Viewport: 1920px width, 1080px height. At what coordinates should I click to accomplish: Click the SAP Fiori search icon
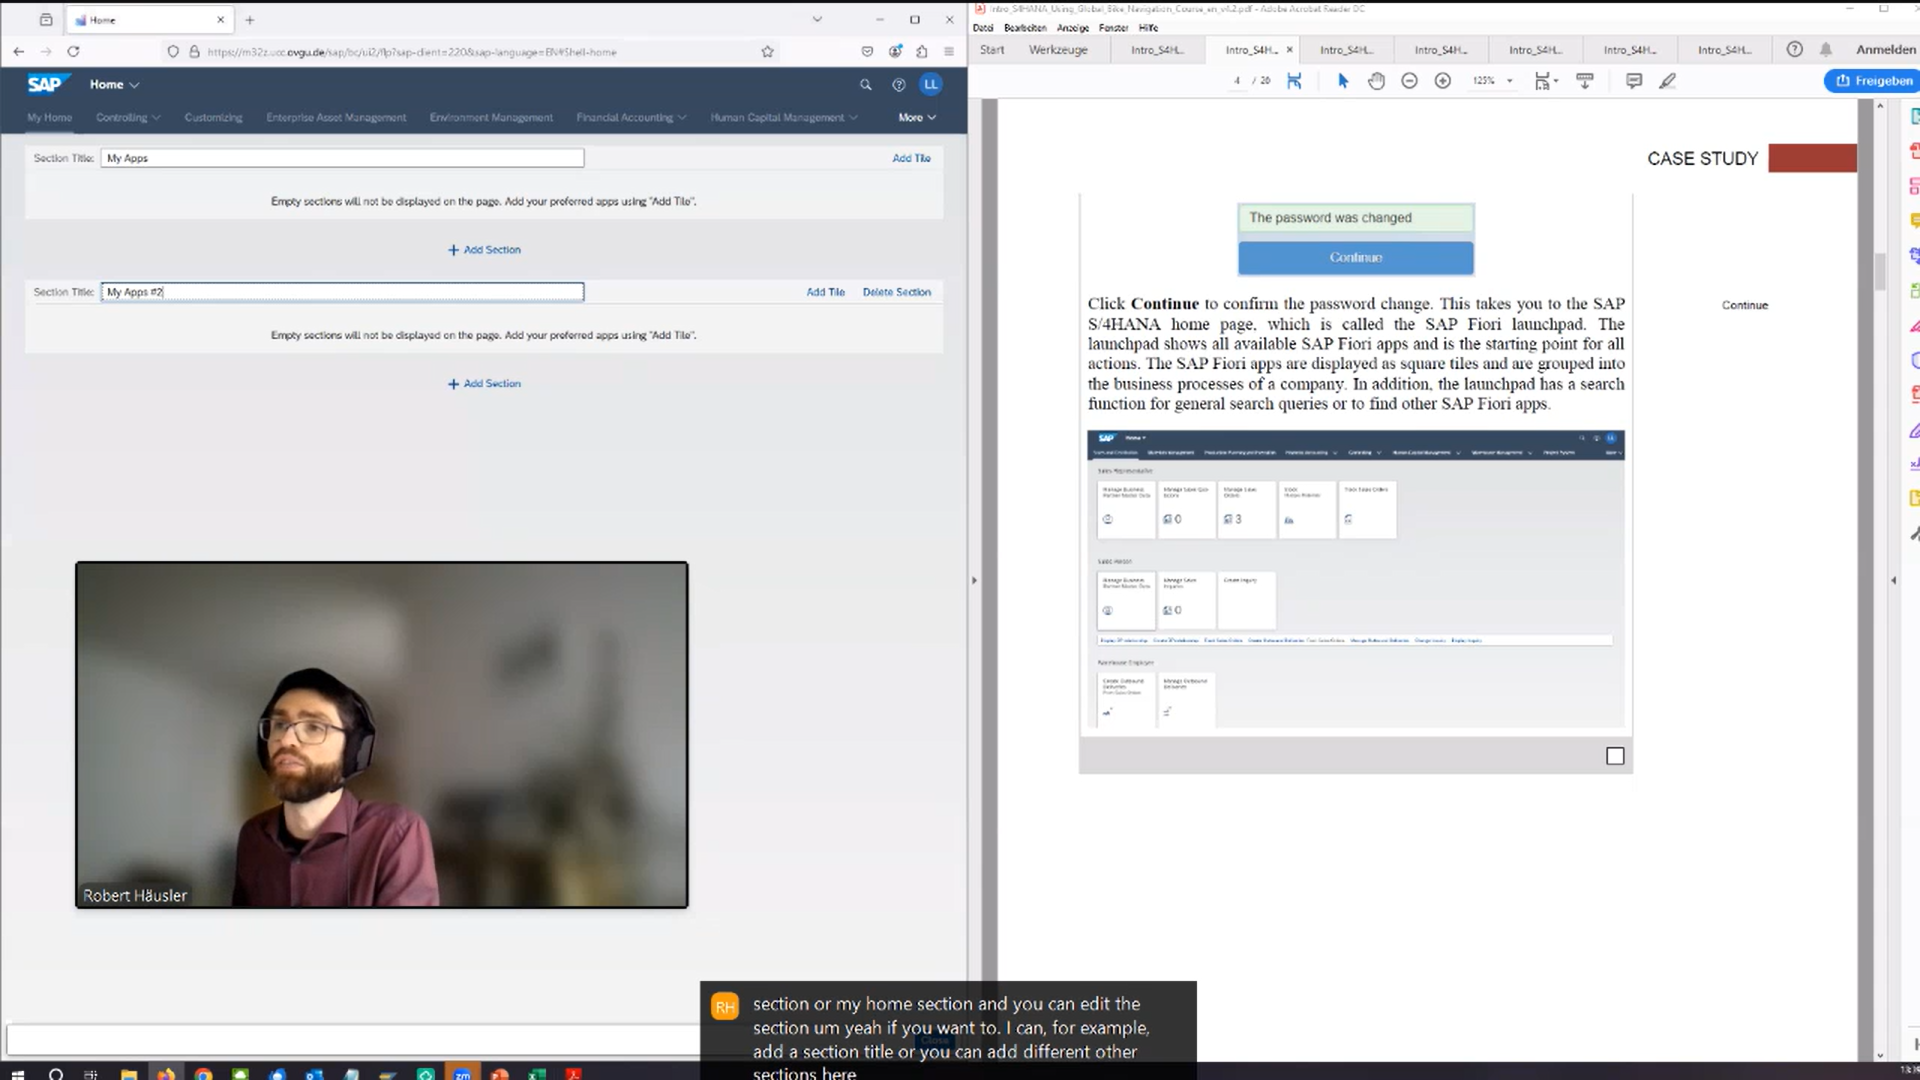[x=866, y=85]
